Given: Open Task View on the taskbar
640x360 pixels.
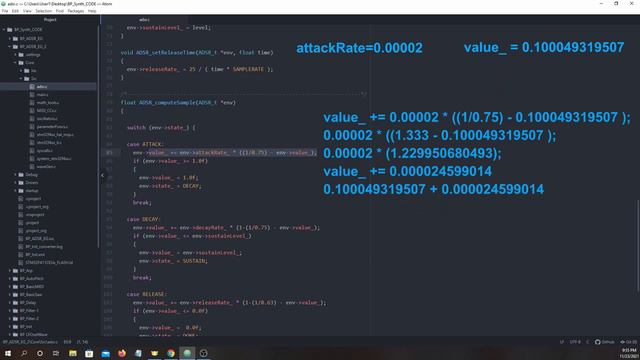Looking at the screenshot, I should 56,353.
